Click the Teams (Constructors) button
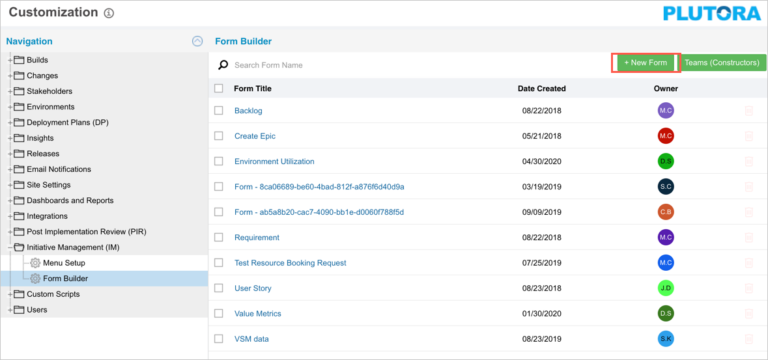Viewport: 768px width, 360px height. click(722, 63)
